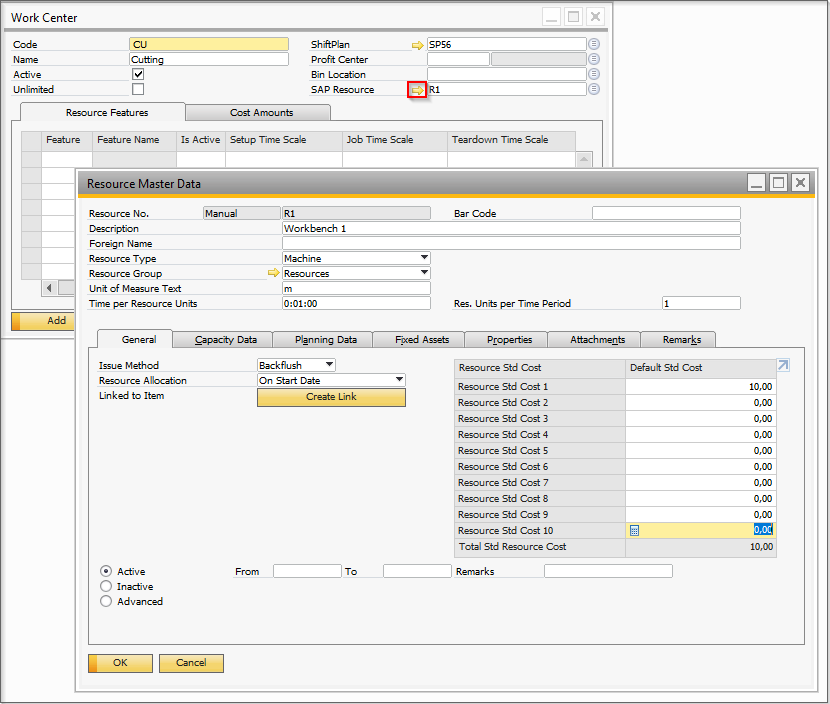Switch to the Capacity Data tab
The image size is (830, 704).
pyautogui.click(x=225, y=340)
